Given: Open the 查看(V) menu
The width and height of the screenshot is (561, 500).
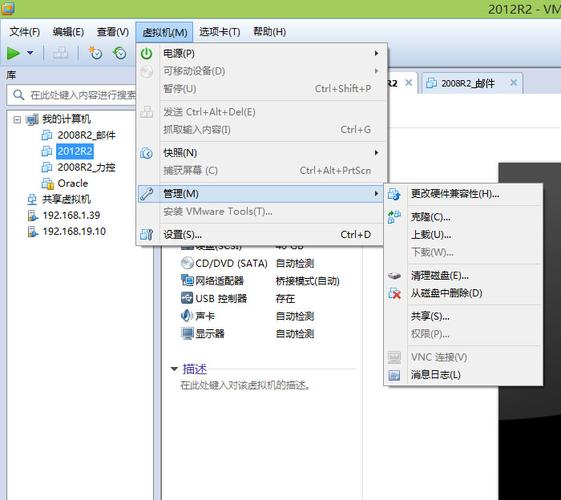Looking at the screenshot, I should pyautogui.click(x=113, y=32).
